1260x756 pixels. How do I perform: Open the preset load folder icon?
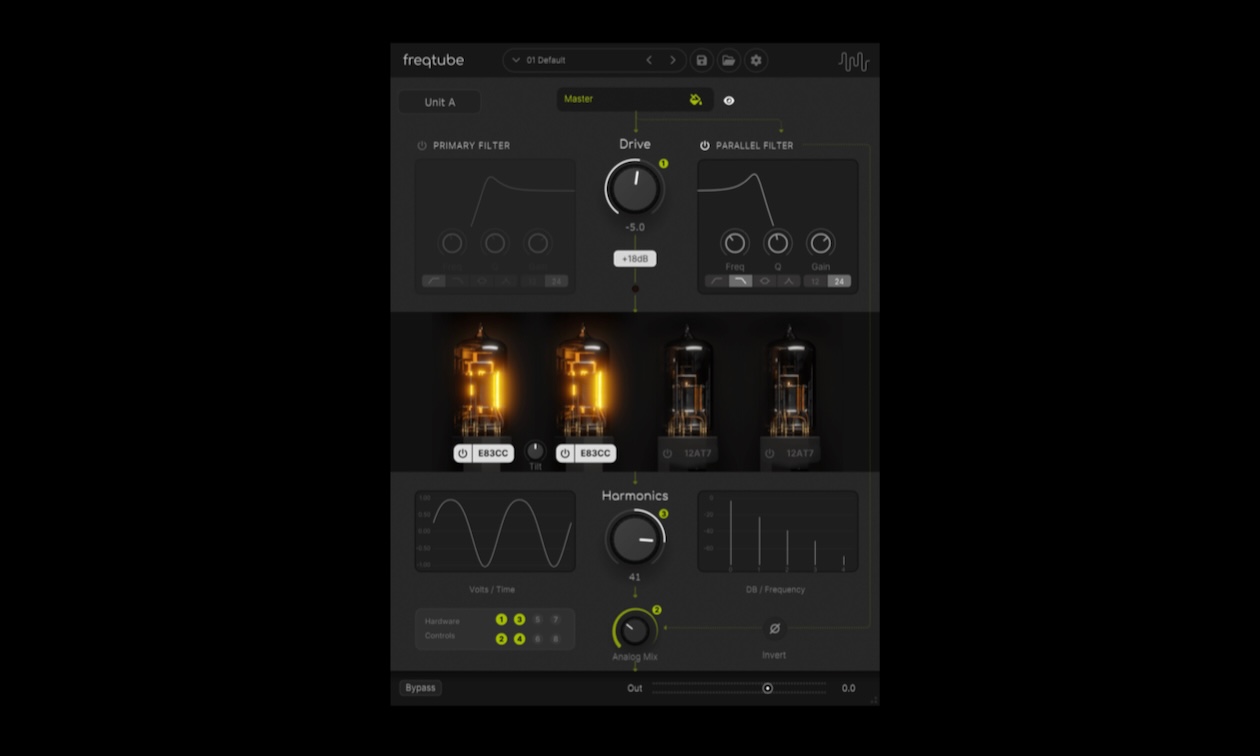coord(728,60)
